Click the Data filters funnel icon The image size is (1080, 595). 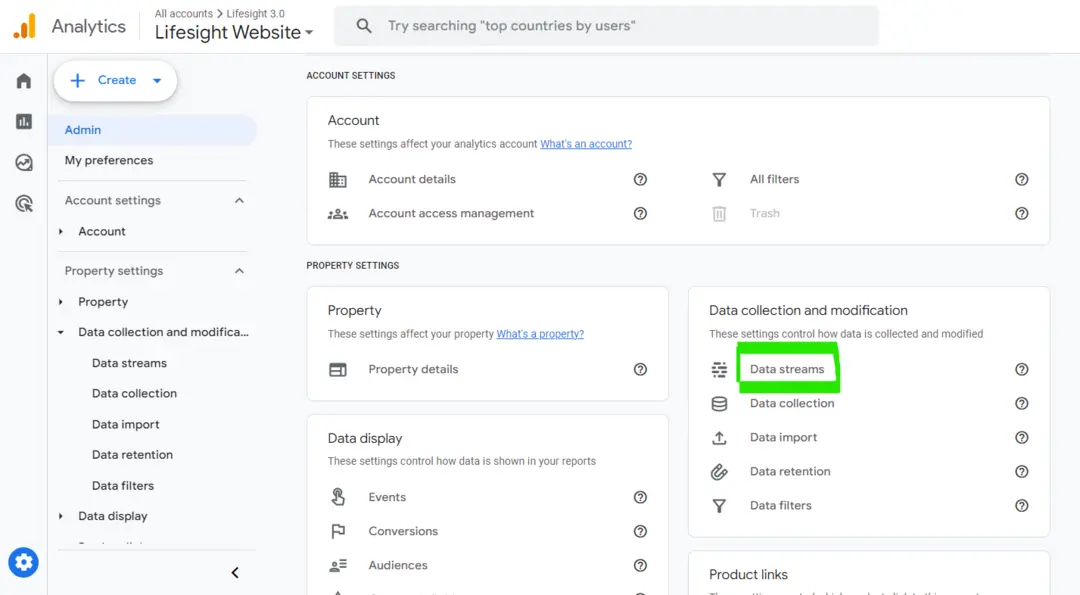tap(719, 506)
